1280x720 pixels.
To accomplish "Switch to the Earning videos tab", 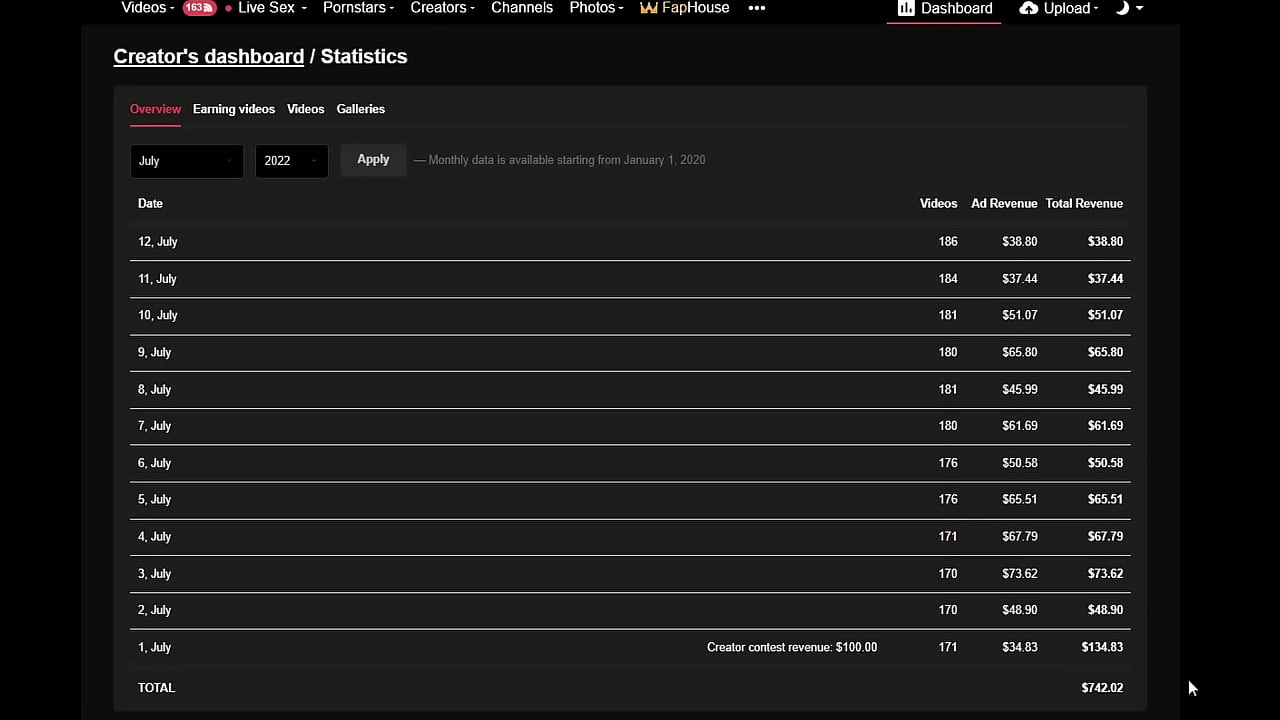I will pos(234,109).
